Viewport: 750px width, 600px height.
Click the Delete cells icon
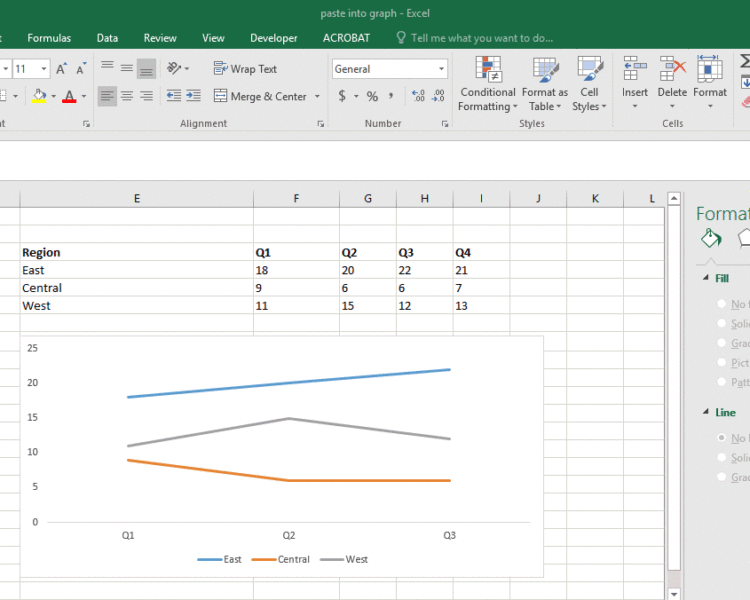(672, 79)
